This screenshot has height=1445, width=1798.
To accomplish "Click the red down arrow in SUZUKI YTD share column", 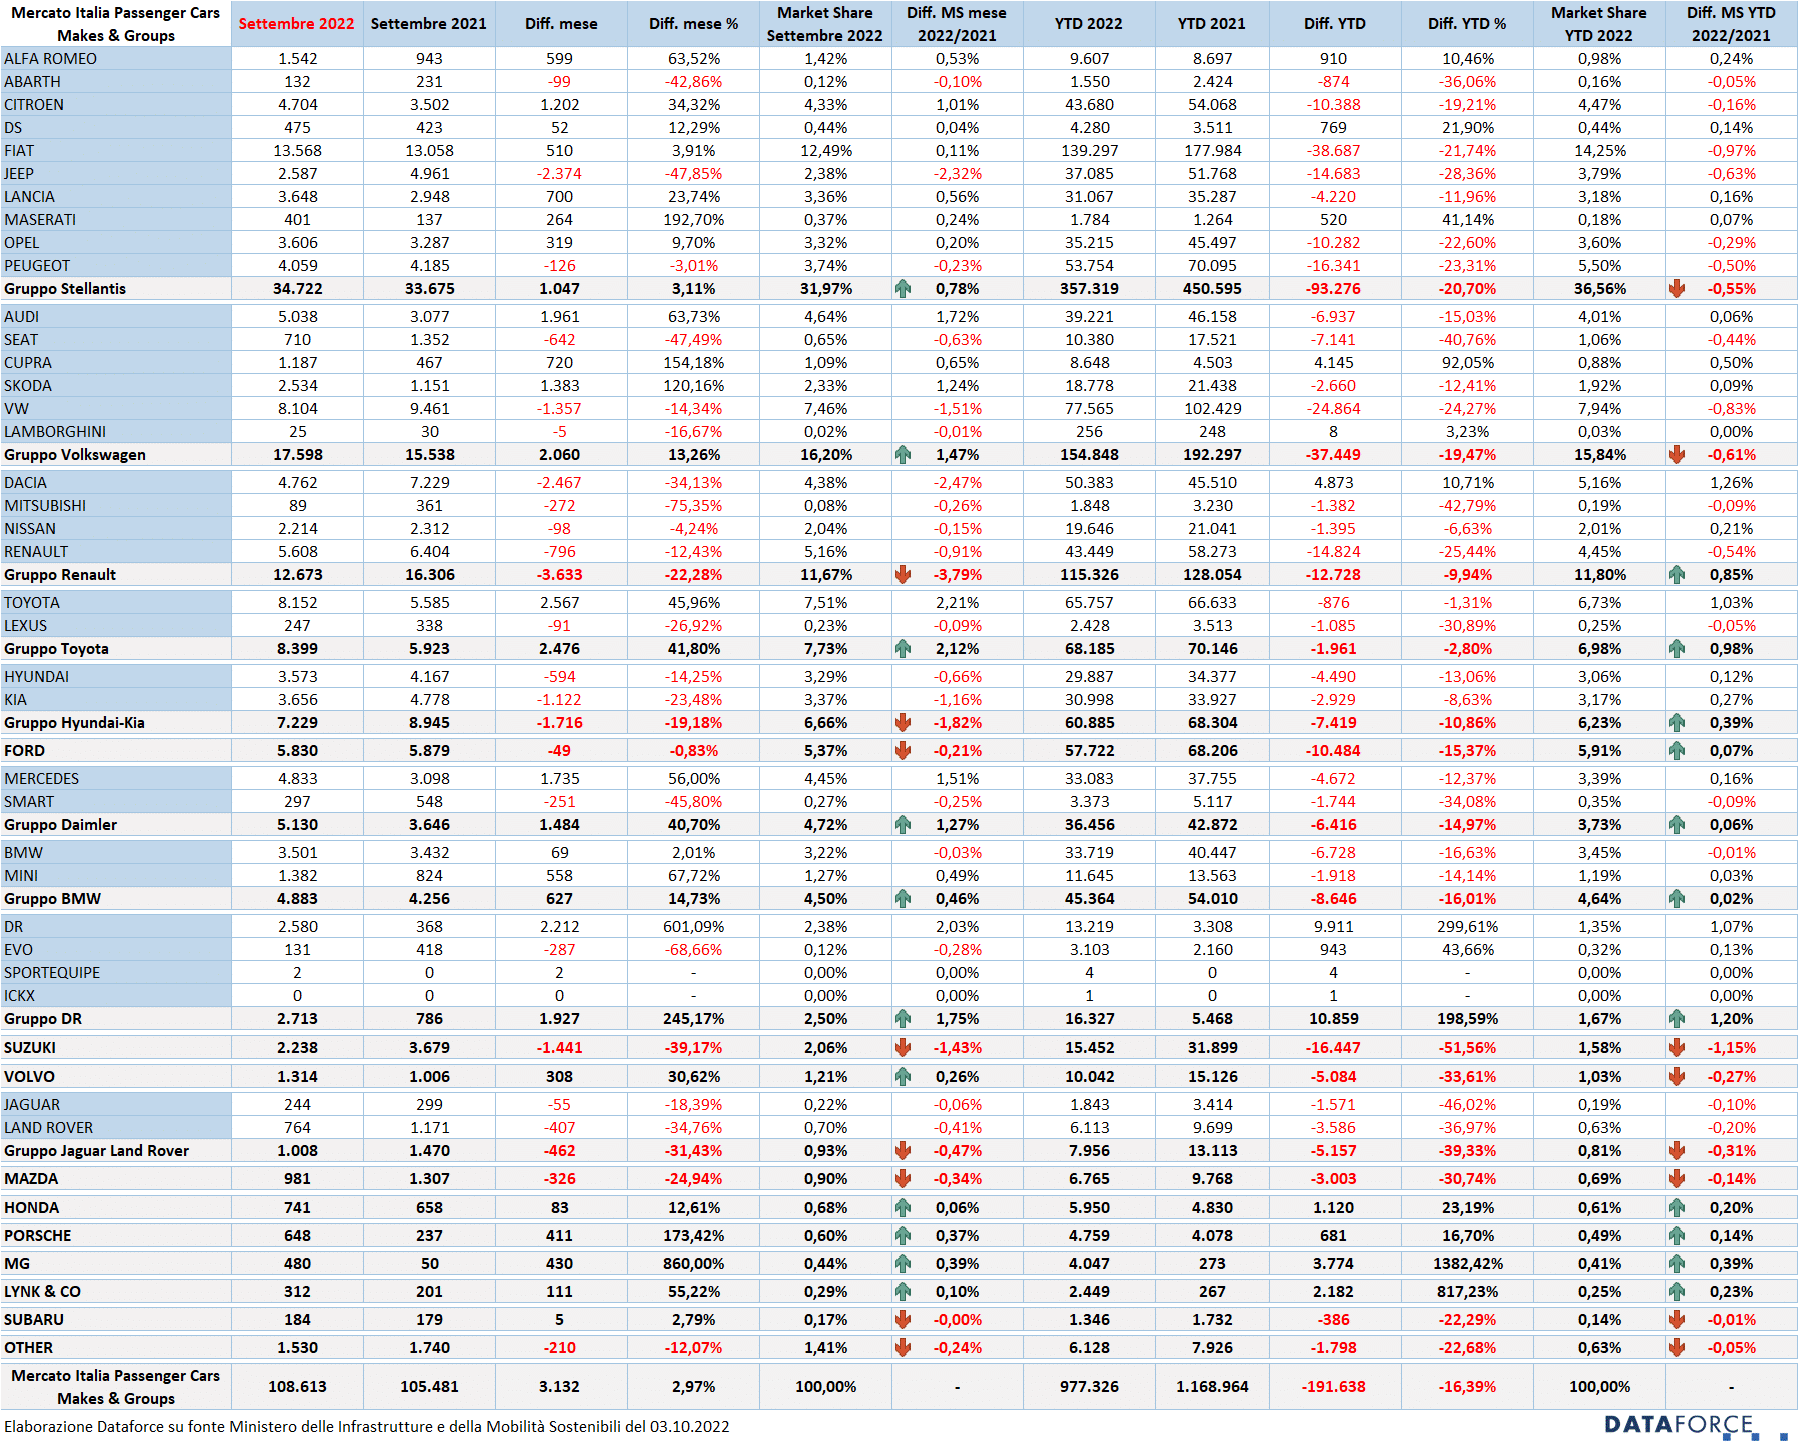I will [1677, 1048].
